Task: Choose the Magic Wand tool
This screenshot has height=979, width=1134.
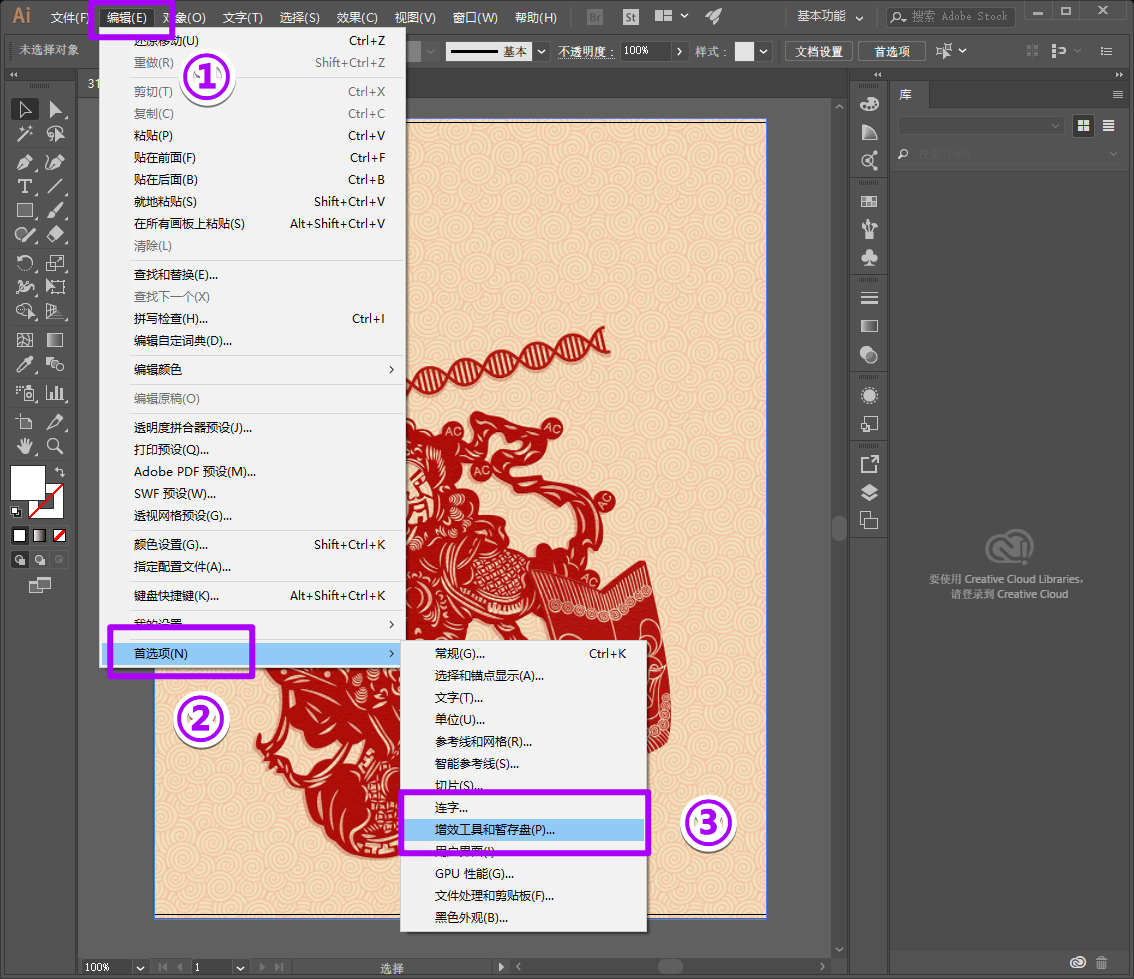Action: click(x=25, y=134)
